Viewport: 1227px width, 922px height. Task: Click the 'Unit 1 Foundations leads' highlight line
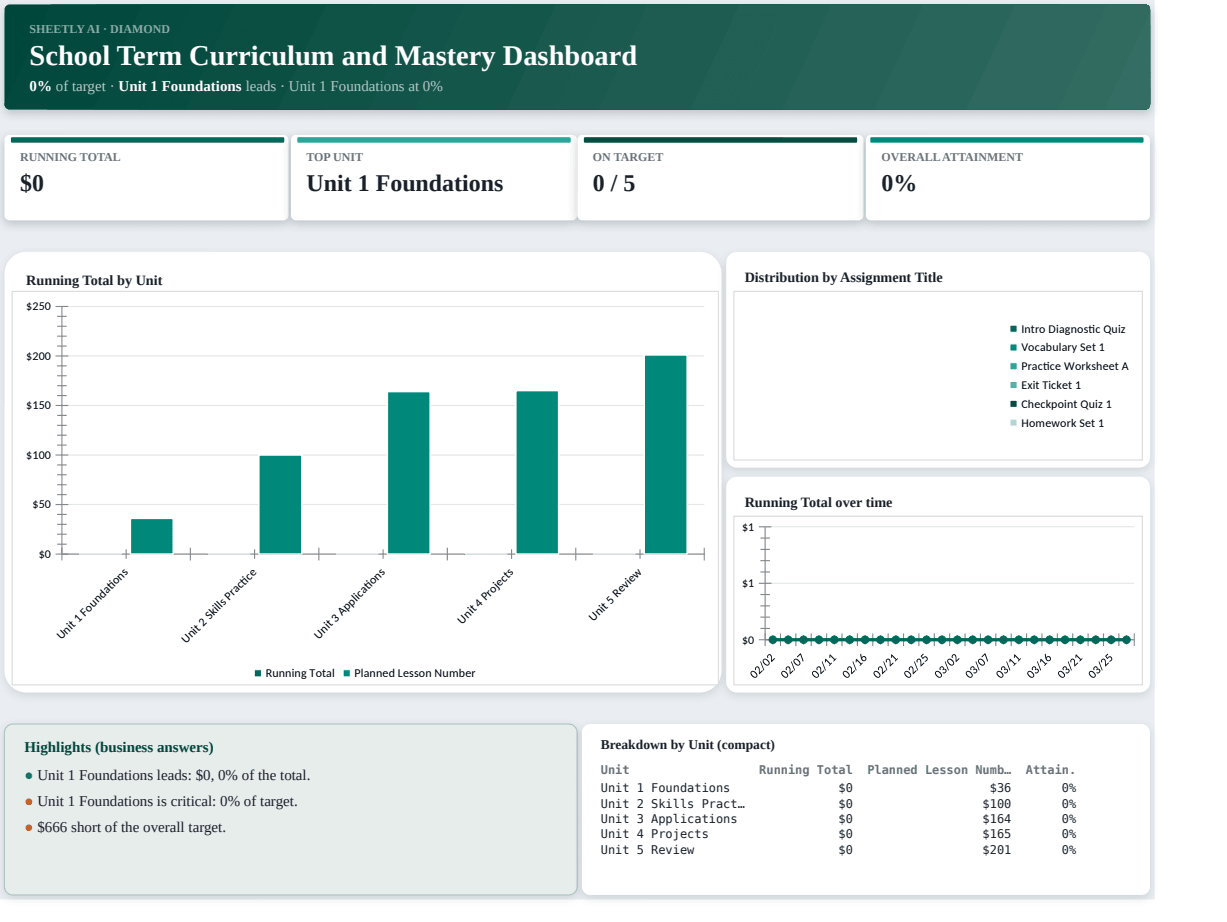[167, 776]
